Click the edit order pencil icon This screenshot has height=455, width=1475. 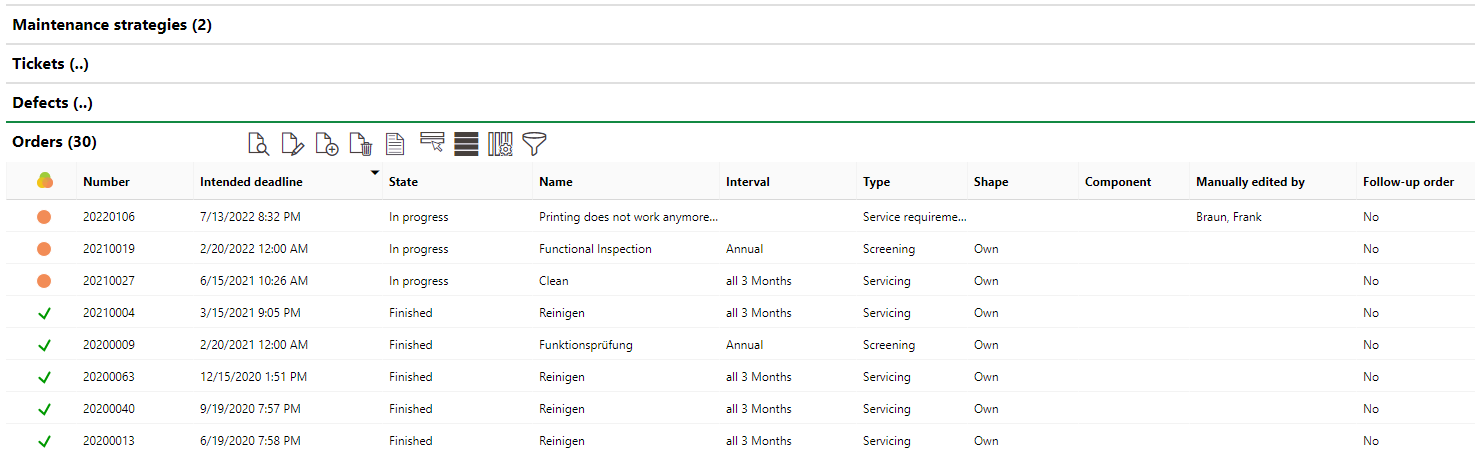click(x=292, y=144)
